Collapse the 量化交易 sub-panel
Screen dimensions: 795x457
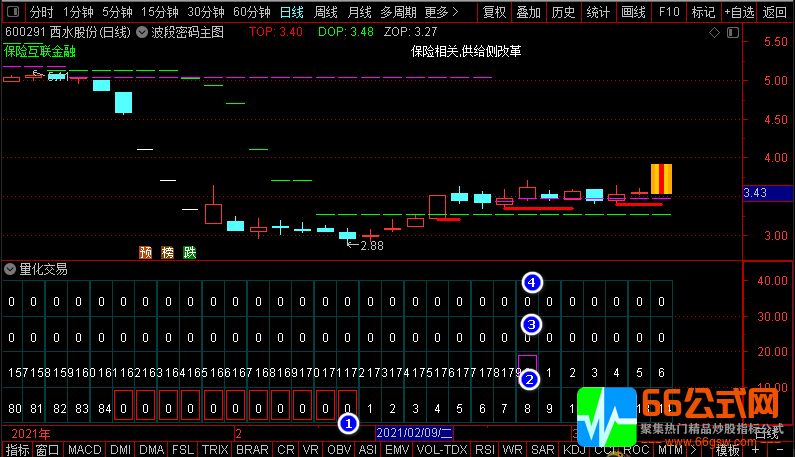[x=10, y=269]
